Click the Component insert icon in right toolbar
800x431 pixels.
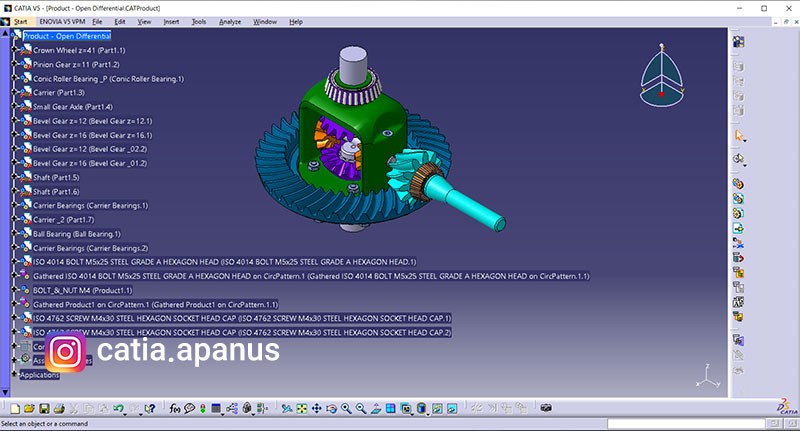tap(738, 184)
